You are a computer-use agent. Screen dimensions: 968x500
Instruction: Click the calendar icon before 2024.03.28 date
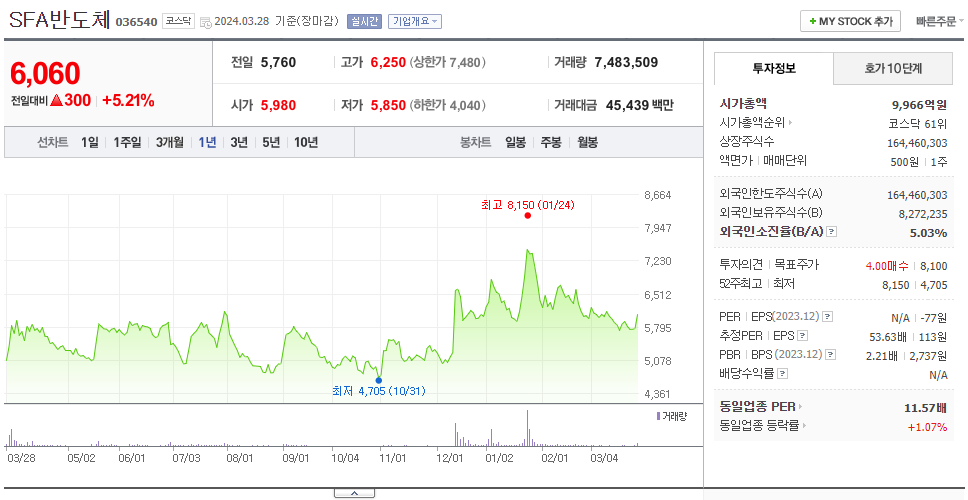pos(206,22)
